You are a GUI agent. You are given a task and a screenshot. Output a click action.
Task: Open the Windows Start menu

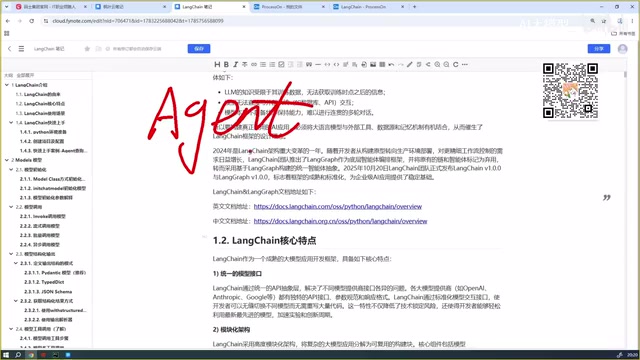point(6,355)
